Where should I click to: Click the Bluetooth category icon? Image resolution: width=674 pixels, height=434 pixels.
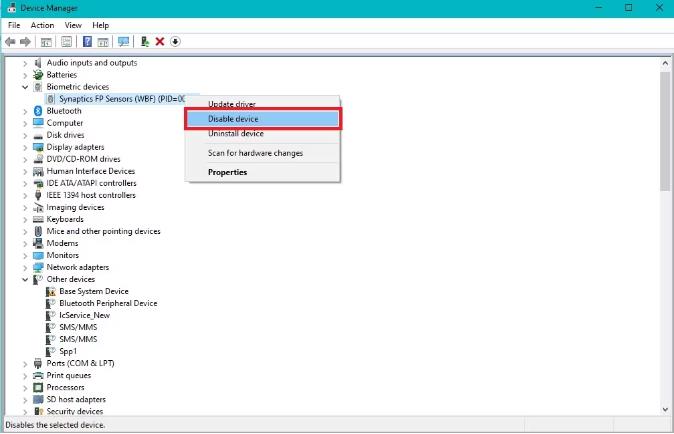(x=38, y=111)
